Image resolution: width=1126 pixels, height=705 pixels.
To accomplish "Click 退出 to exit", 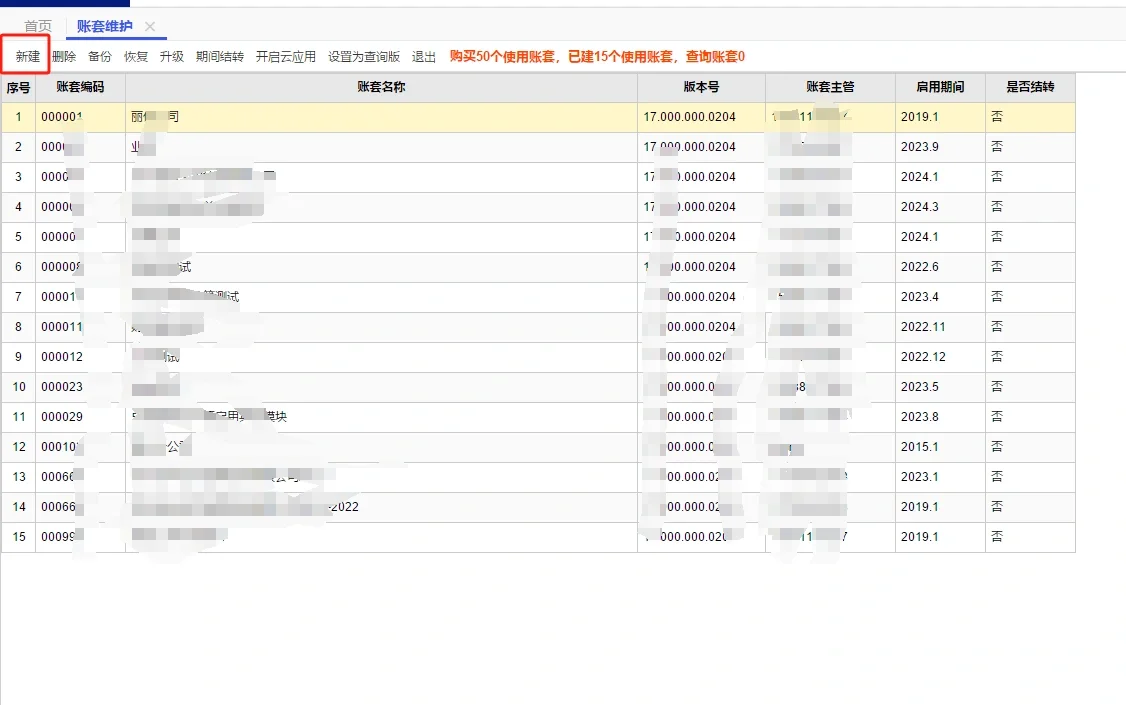I will [x=424, y=57].
